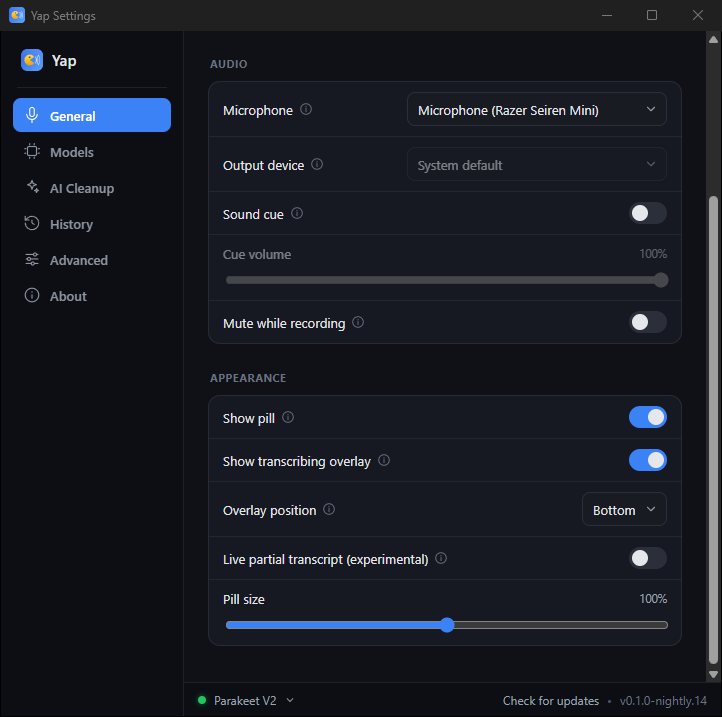The image size is (722, 717).
Task: Click the Models chip icon
Action: coord(32,152)
